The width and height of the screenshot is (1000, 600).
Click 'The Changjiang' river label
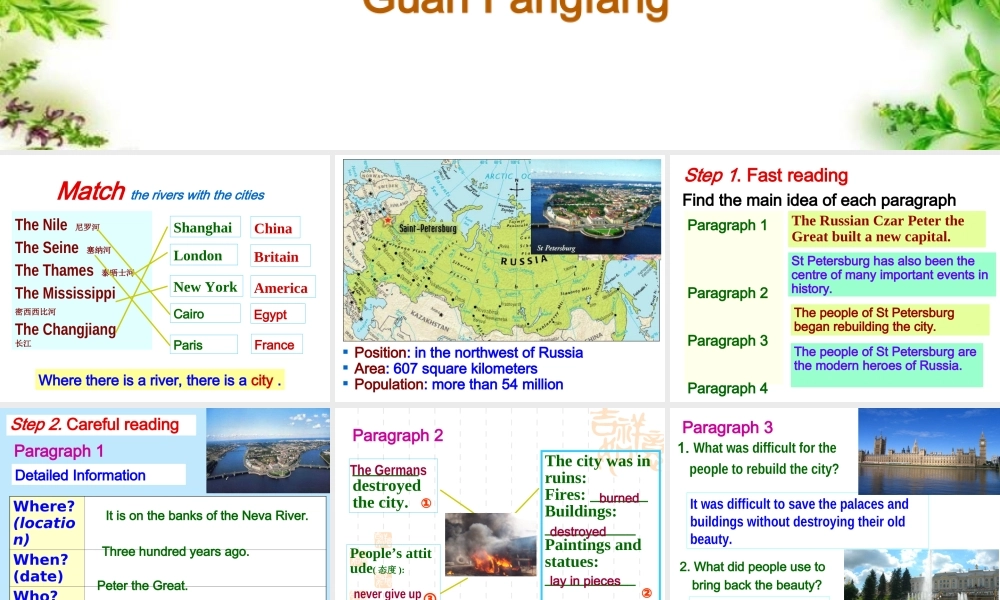point(65,330)
